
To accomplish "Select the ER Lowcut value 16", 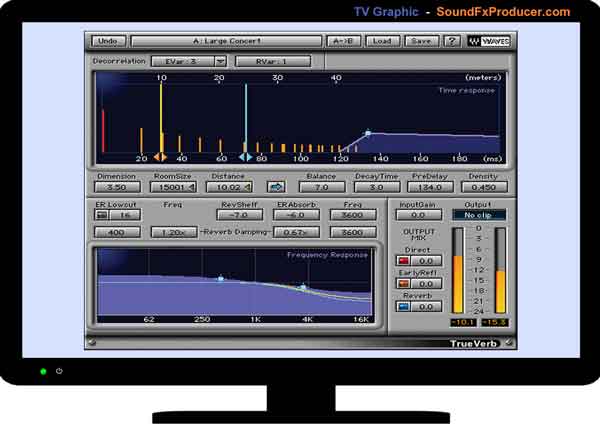I will [125, 215].
